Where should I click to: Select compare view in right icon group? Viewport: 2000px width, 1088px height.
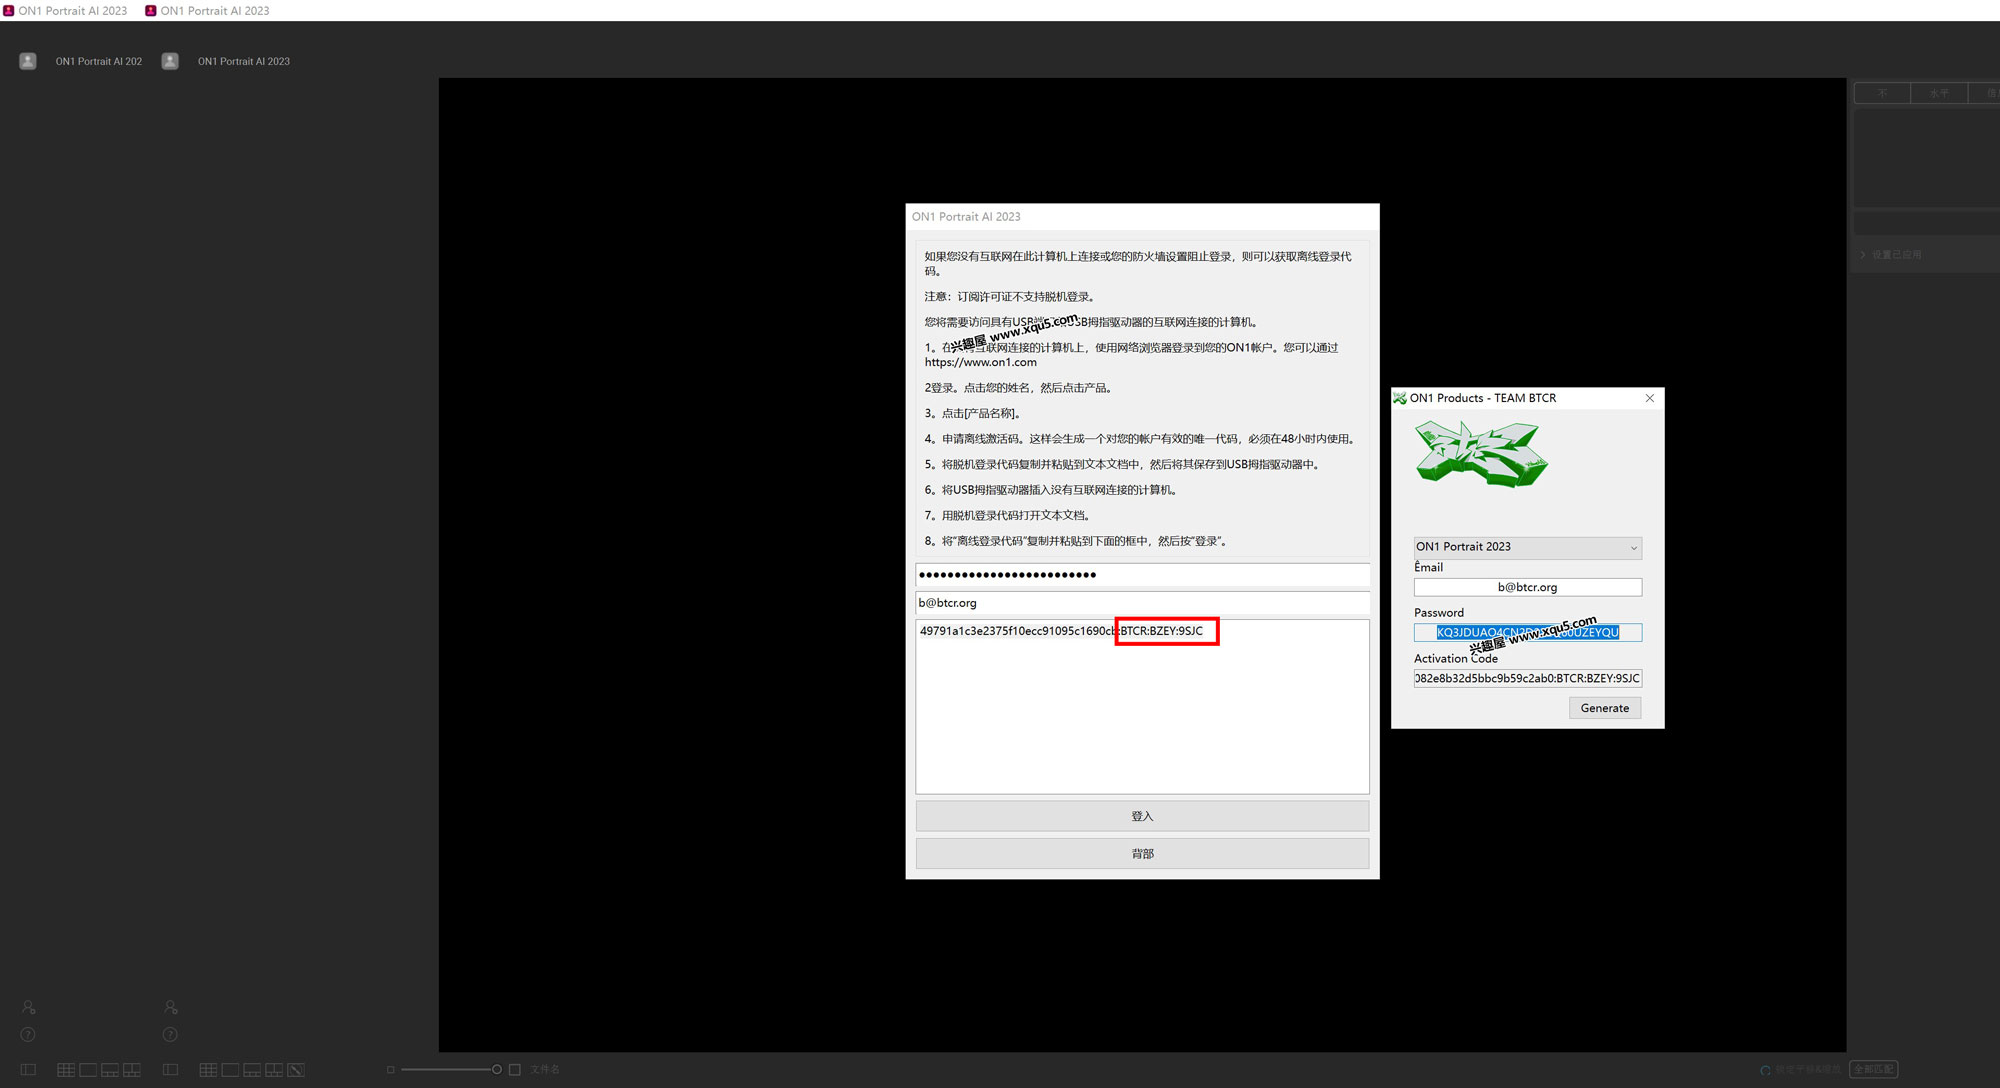click(x=274, y=1070)
